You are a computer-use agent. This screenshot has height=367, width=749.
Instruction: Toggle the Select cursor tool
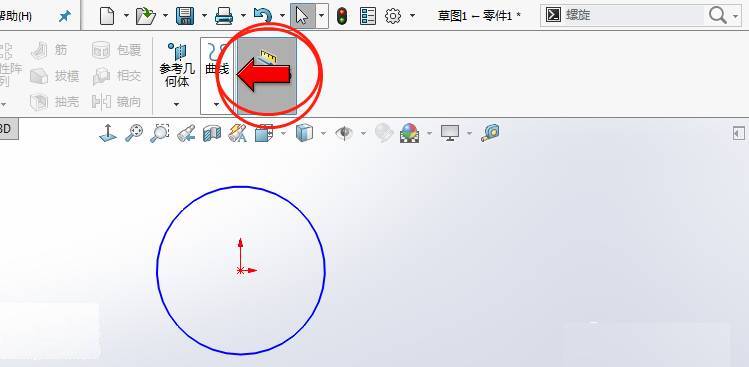pyautogui.click(x=302, y=16)
